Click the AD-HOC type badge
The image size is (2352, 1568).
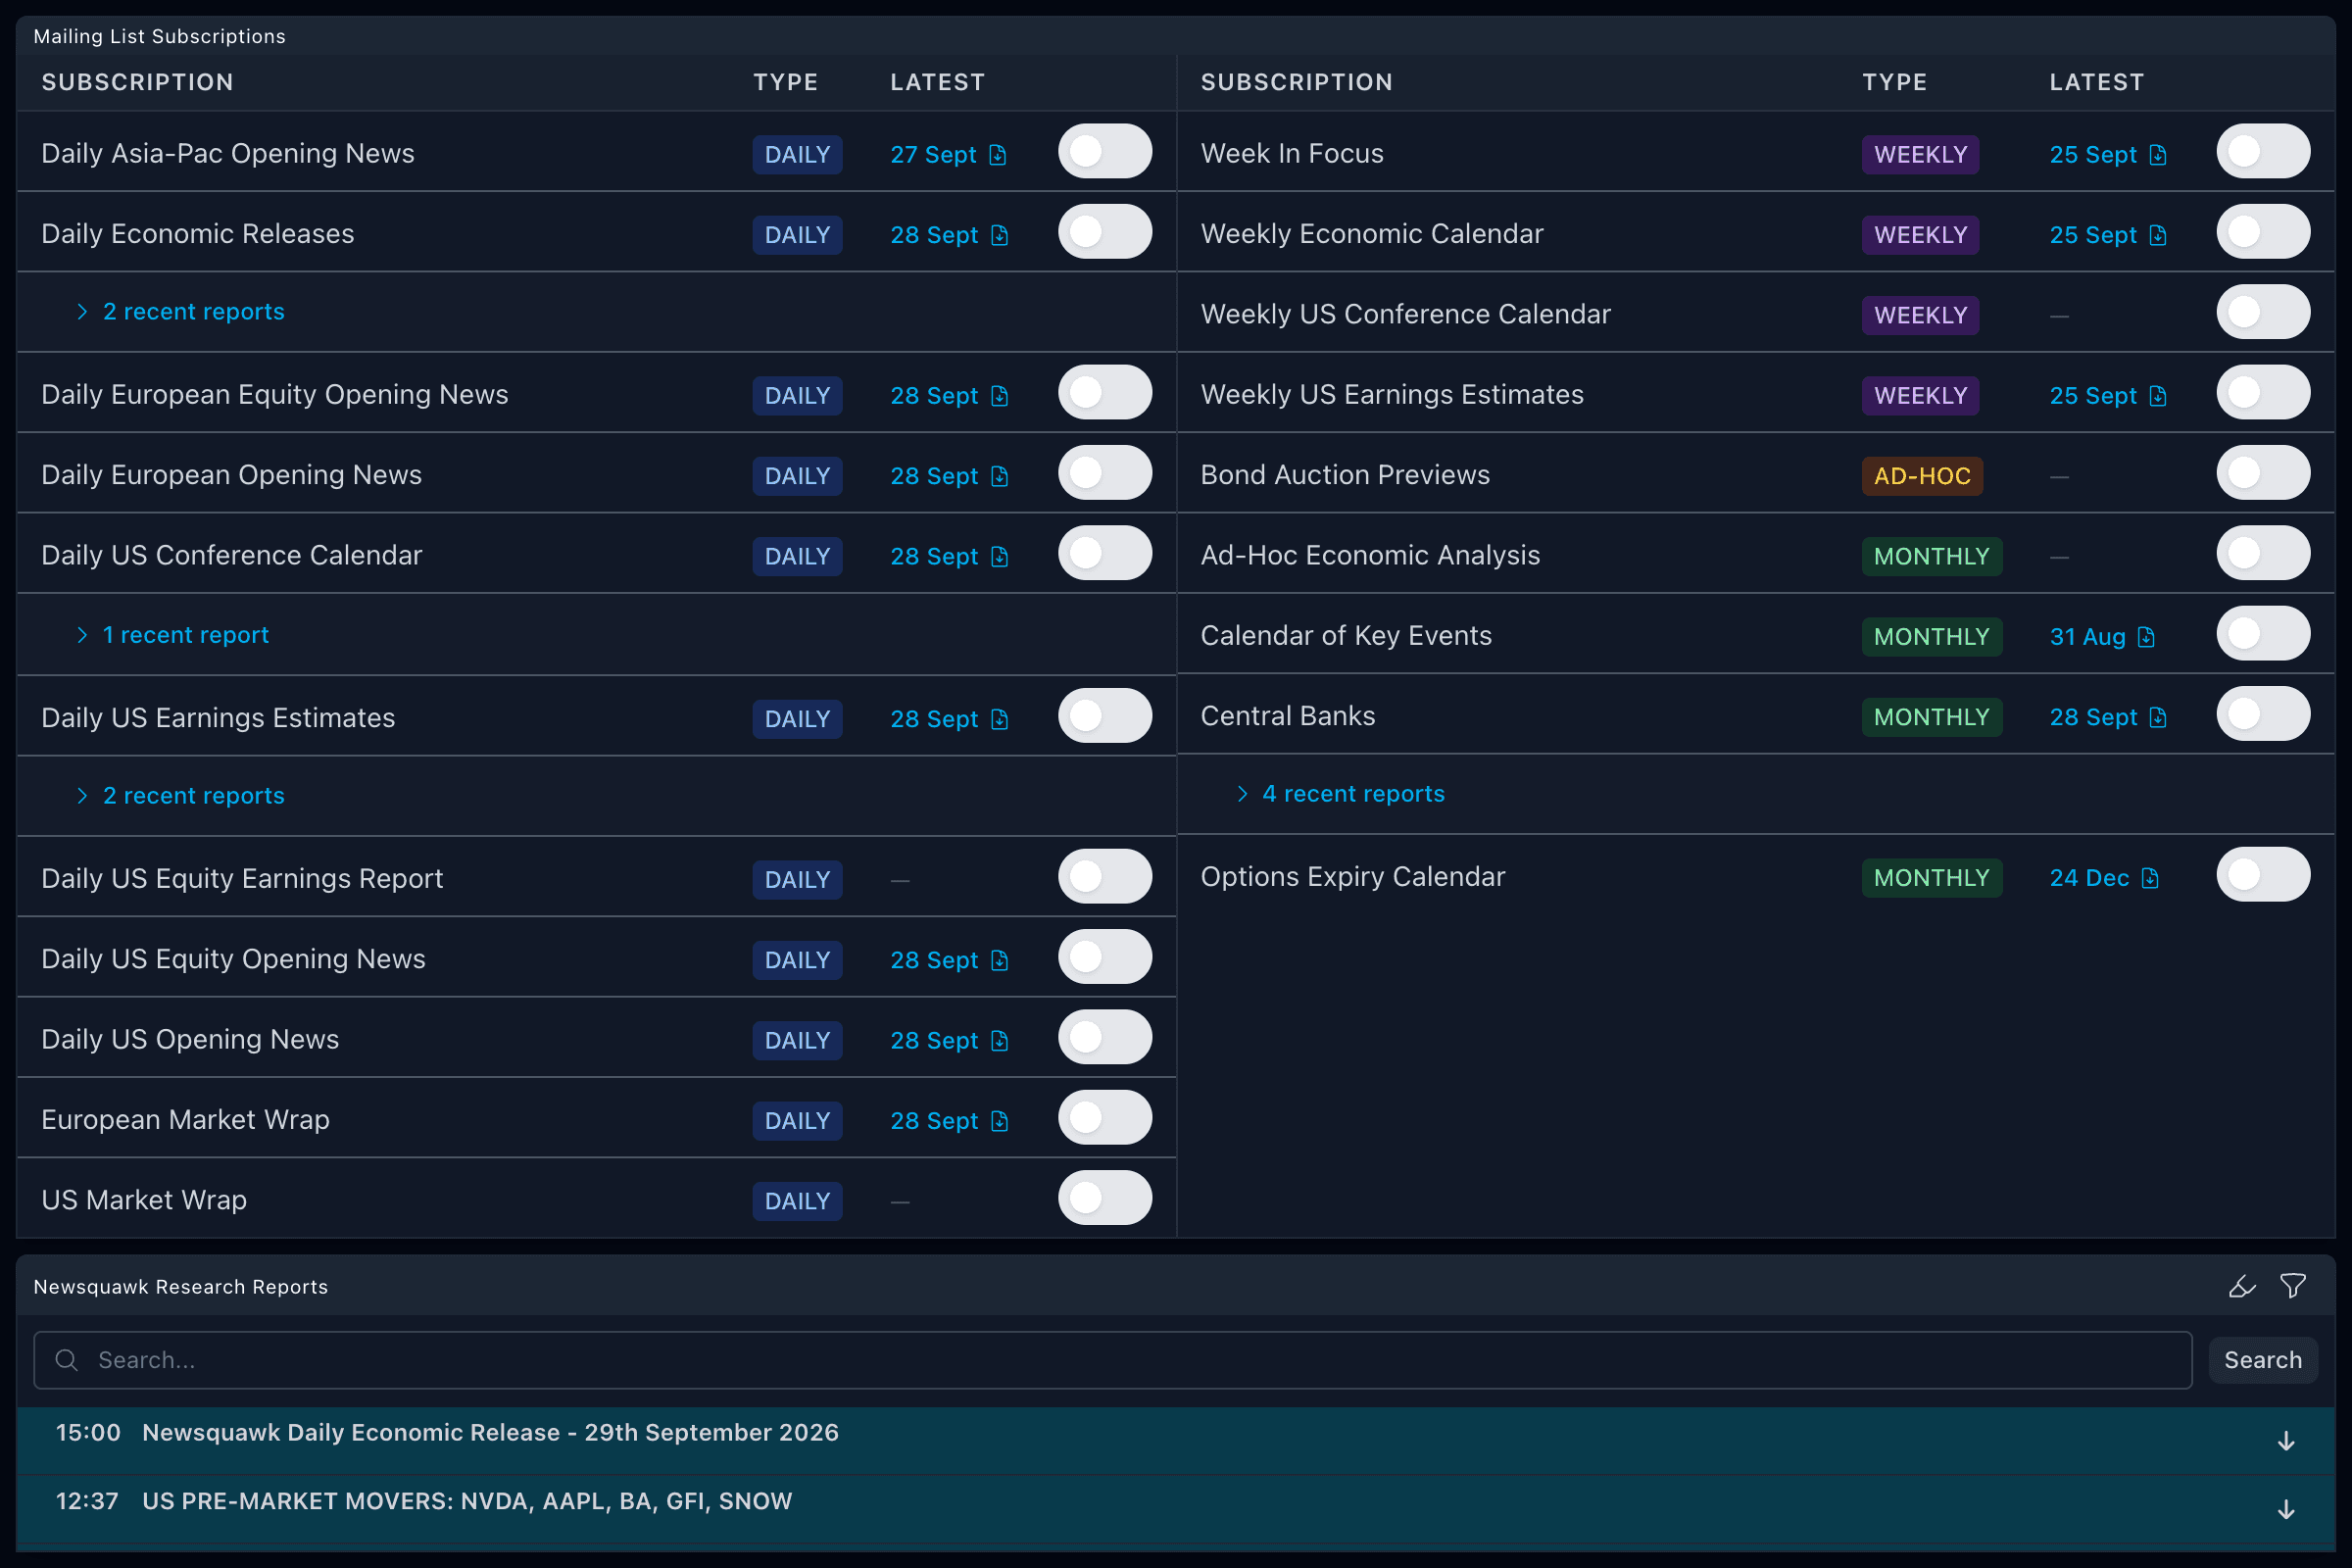[x=1922, y=476]
